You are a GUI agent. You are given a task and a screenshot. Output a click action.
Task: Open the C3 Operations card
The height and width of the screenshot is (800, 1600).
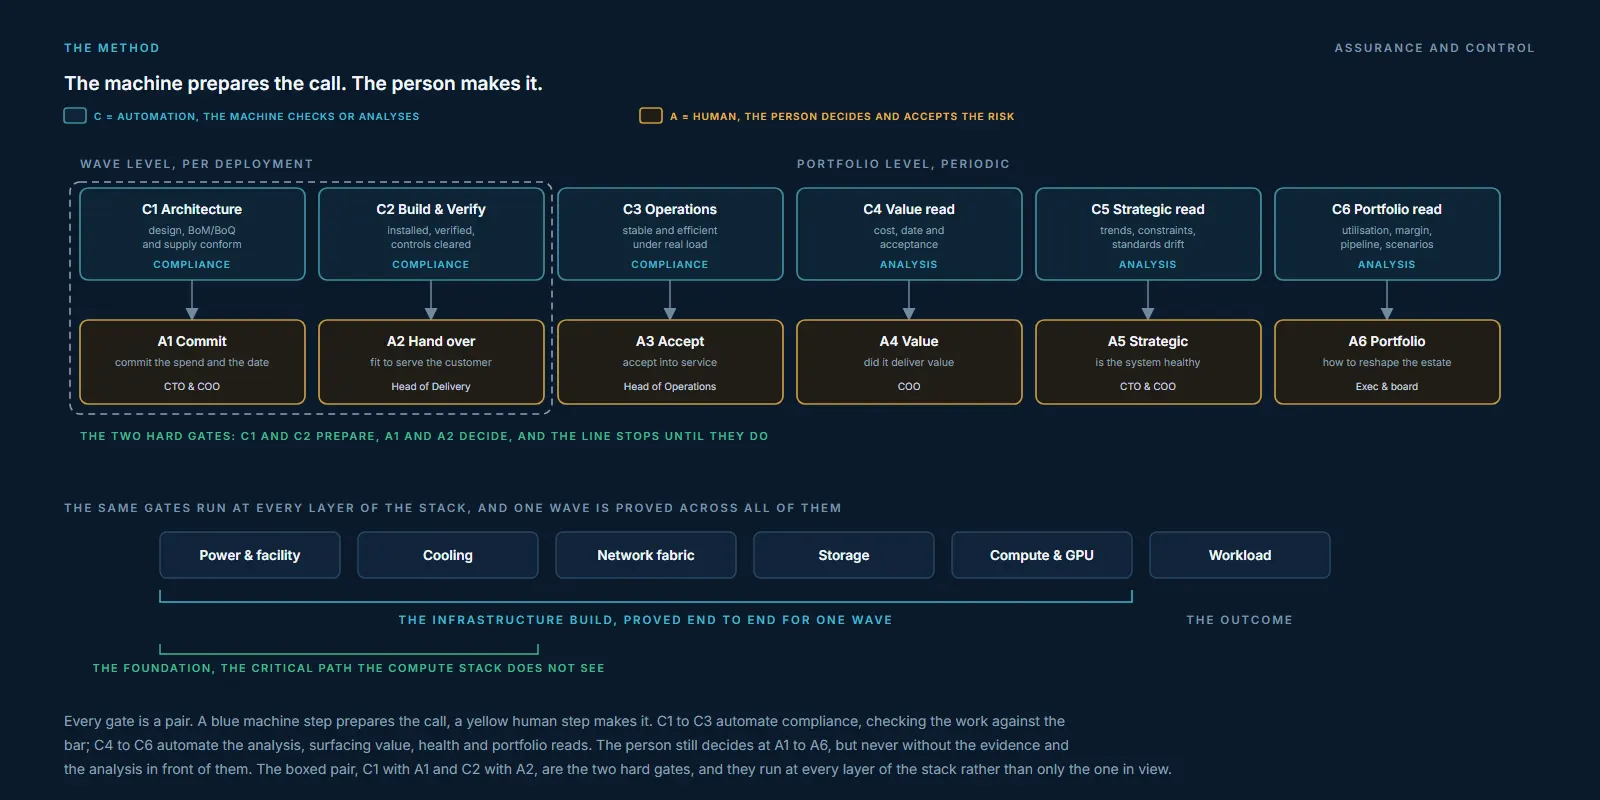point(670,234)
